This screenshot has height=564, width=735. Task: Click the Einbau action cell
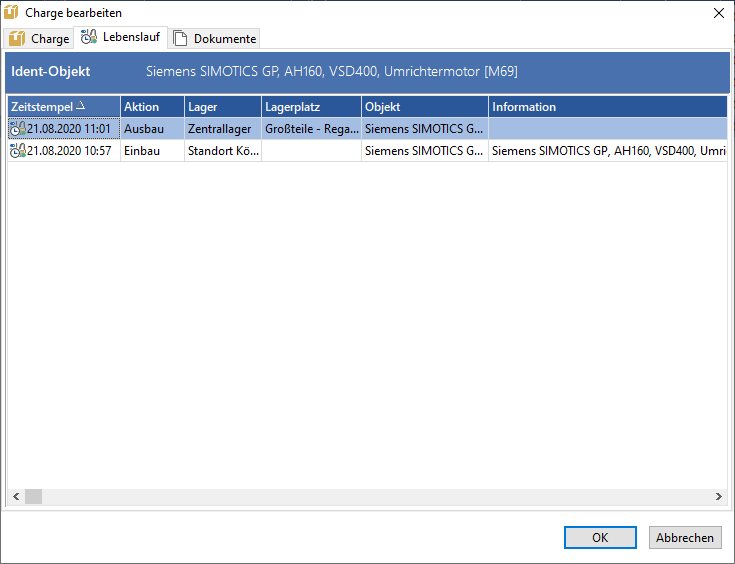152,151
